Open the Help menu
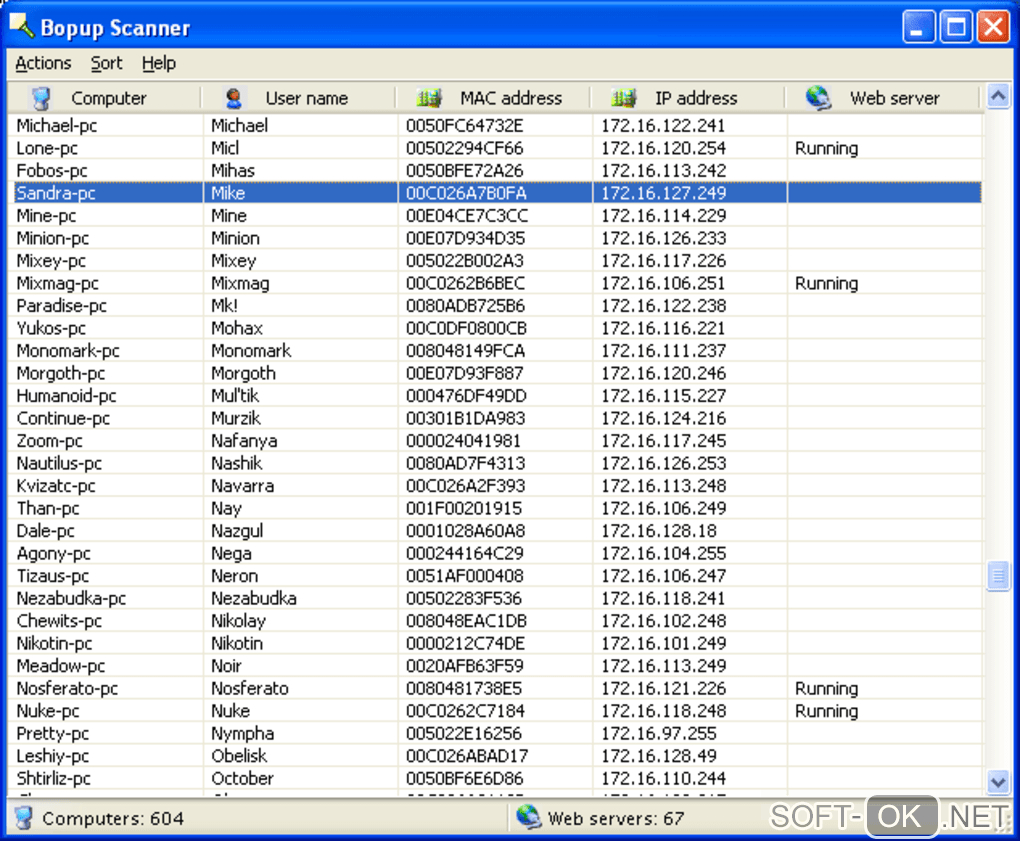The height and width of the screenshot is (841, 1020). [159, 63]
